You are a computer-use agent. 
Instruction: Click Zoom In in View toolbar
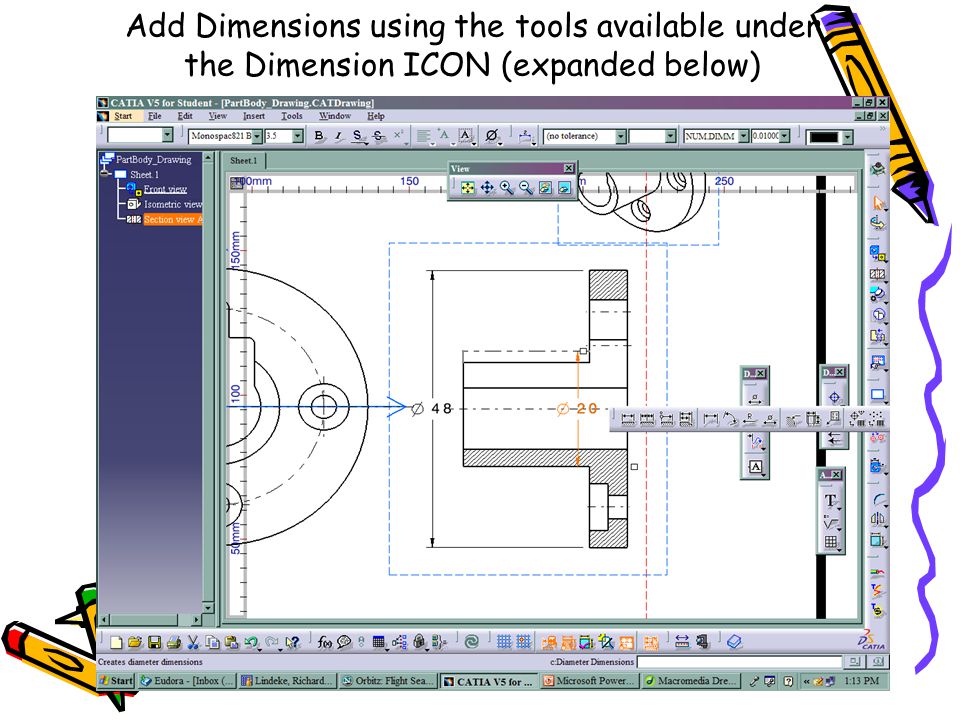[x=506, y=187]
